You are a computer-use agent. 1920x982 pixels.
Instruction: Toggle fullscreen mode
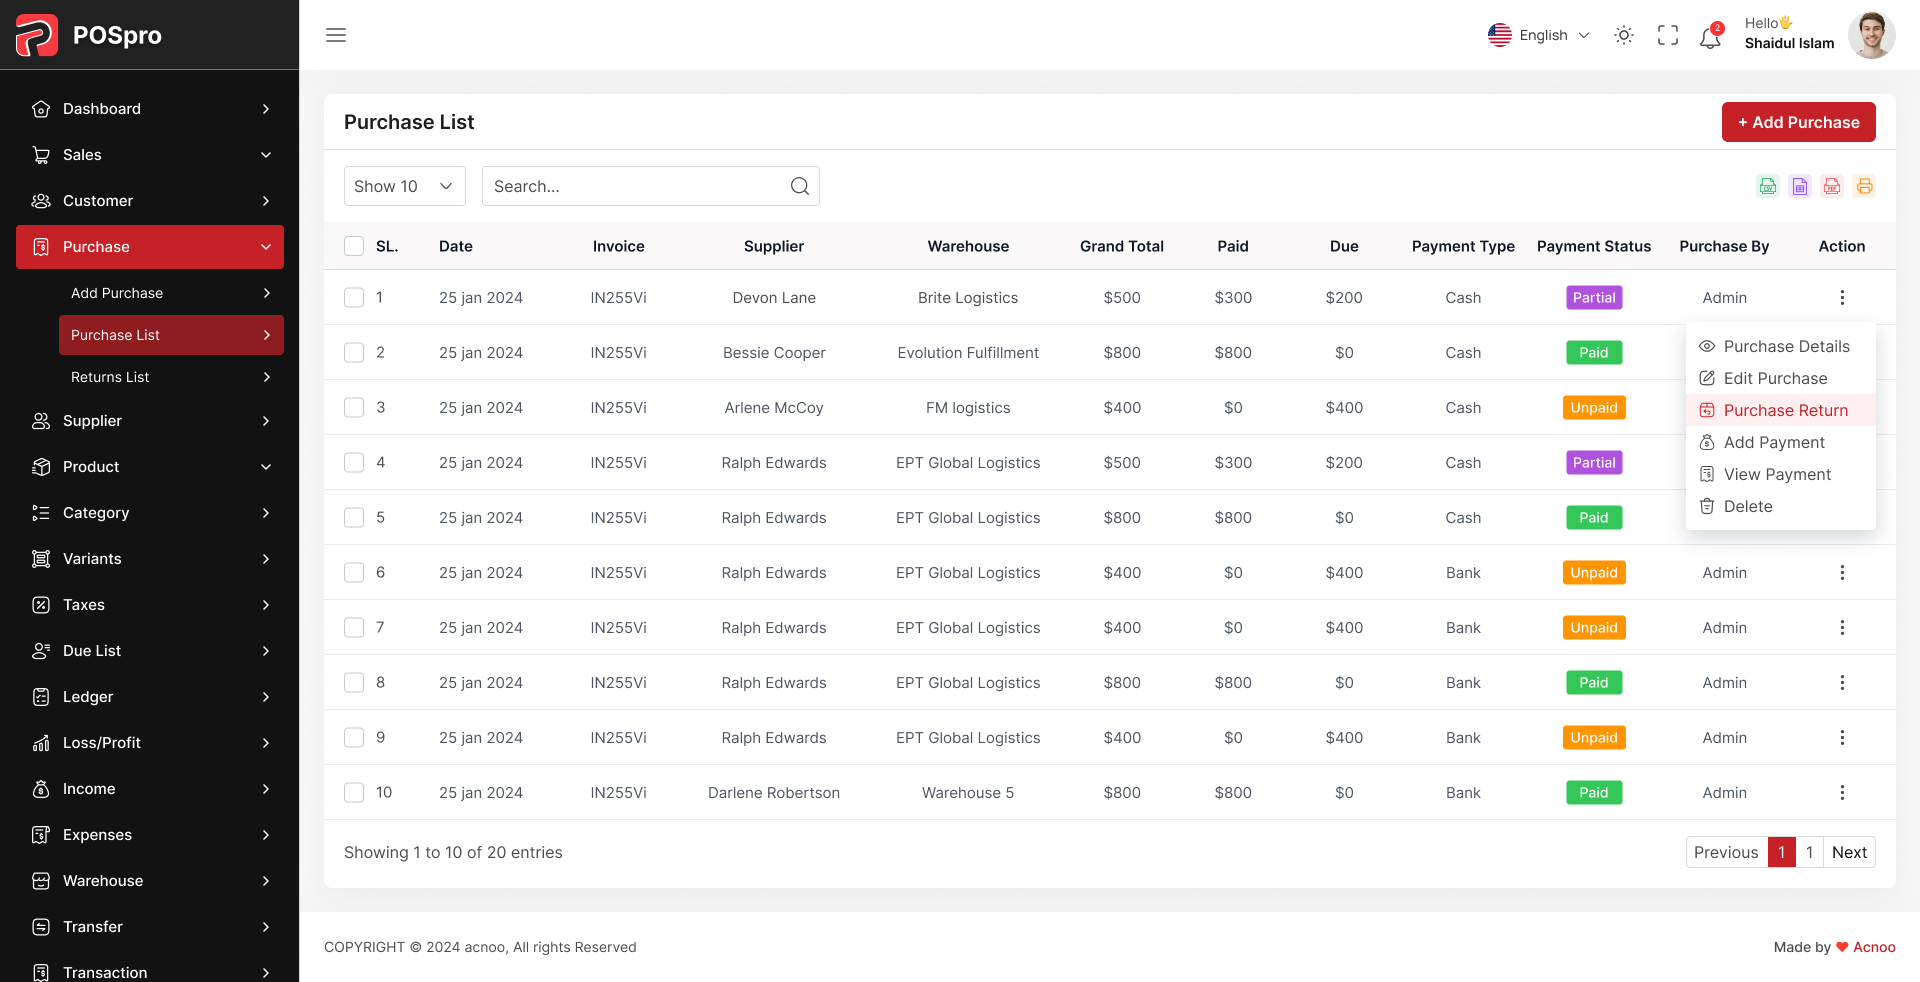pos(1667,35)
